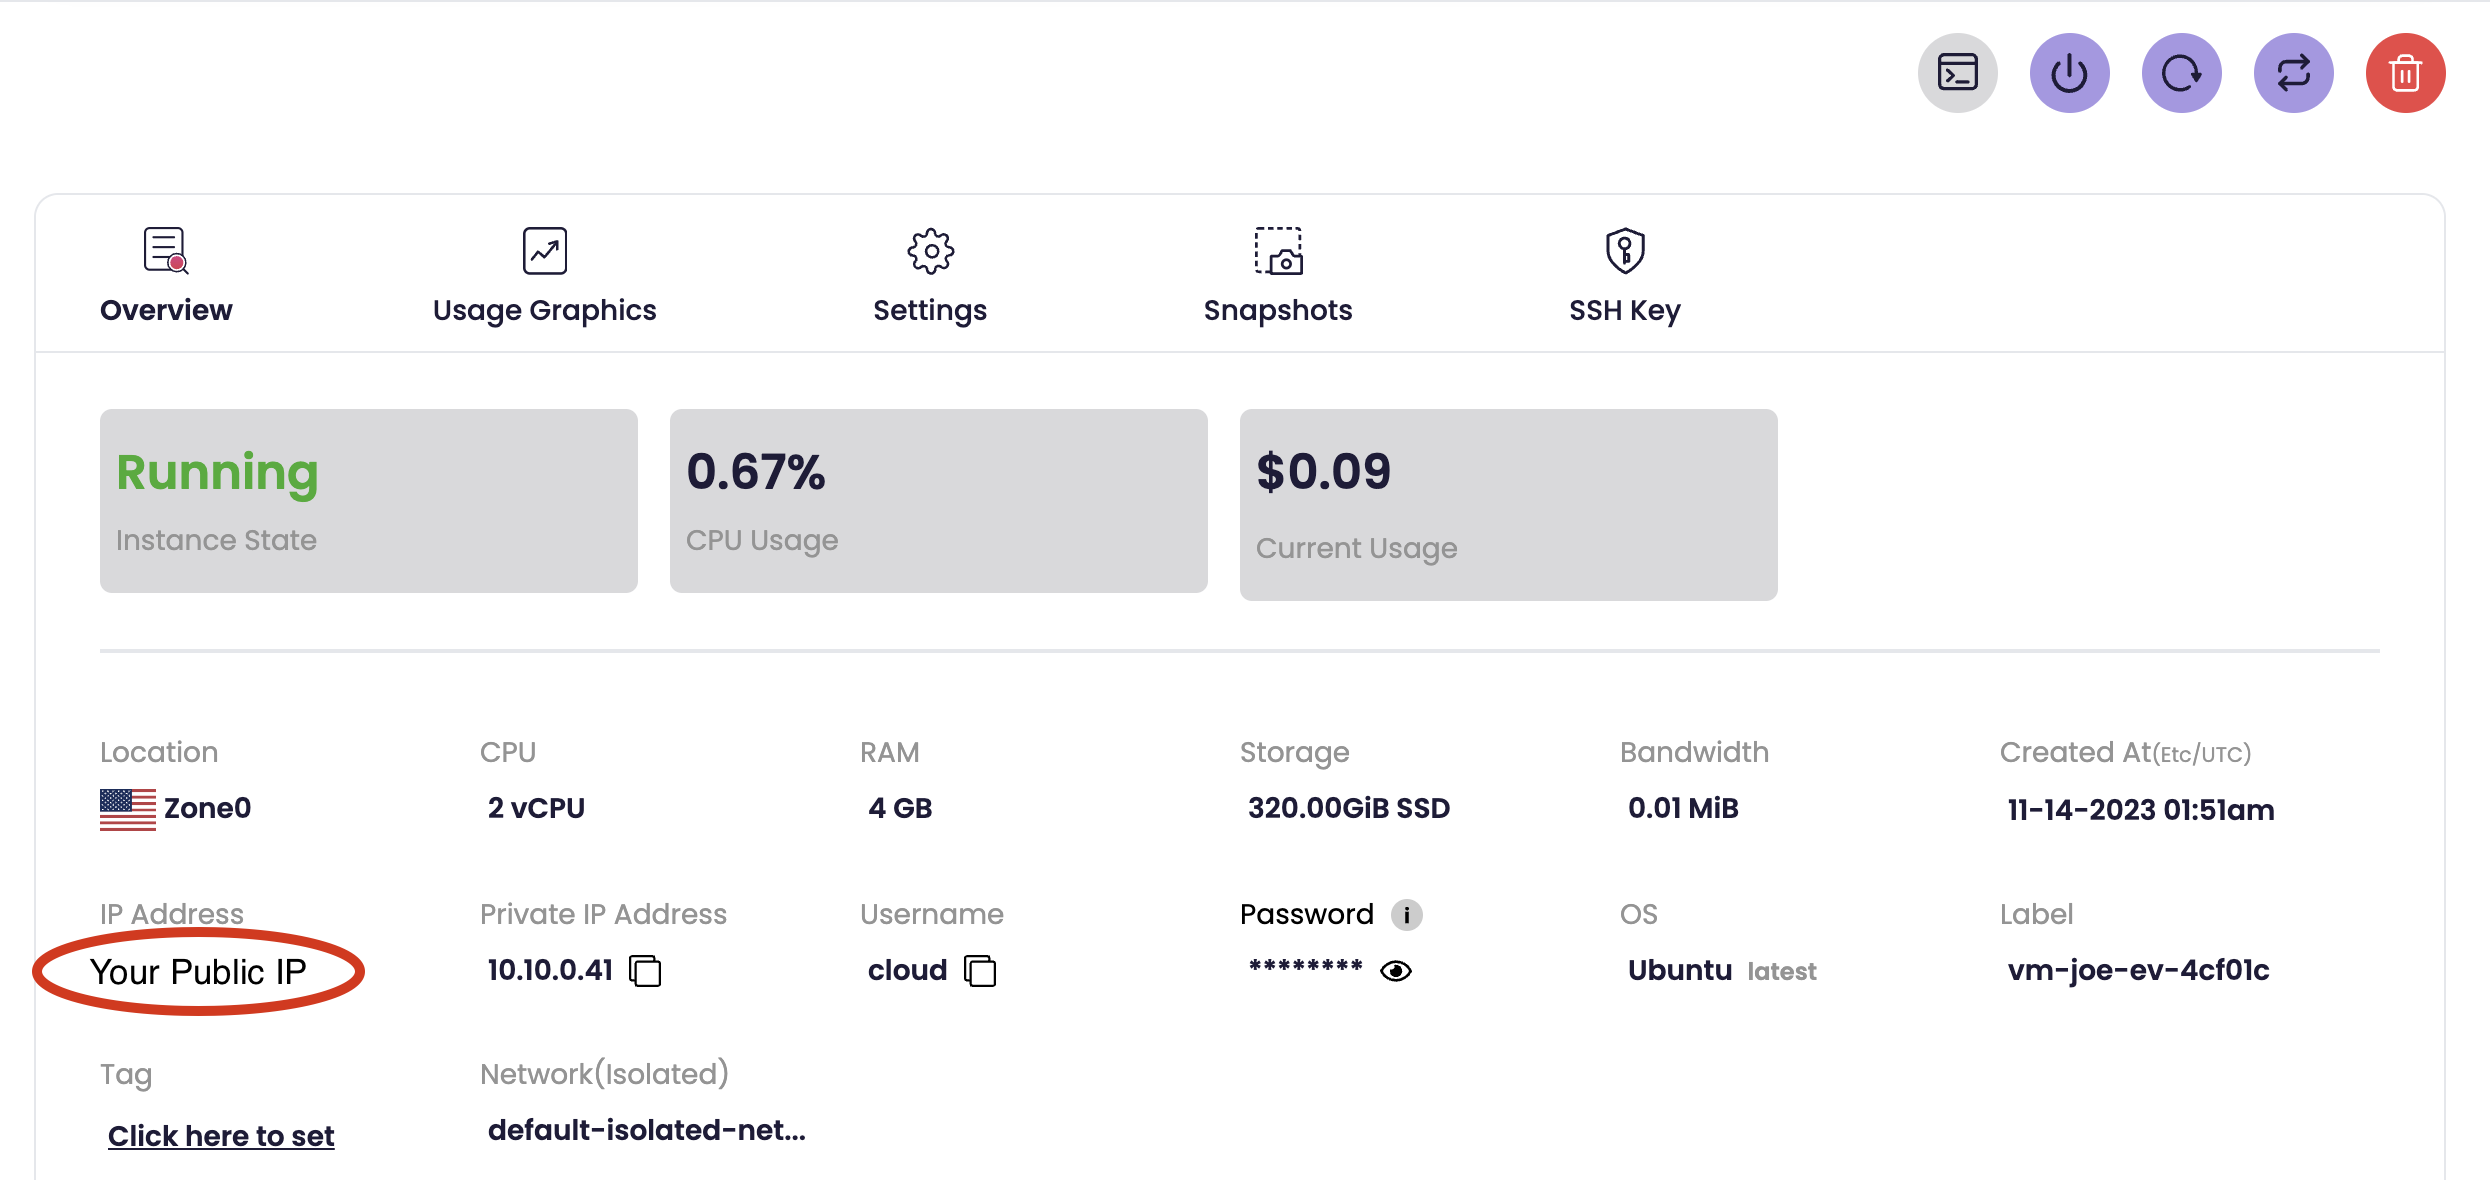Click the default-isolated-net network name

tap(646, 1130)
